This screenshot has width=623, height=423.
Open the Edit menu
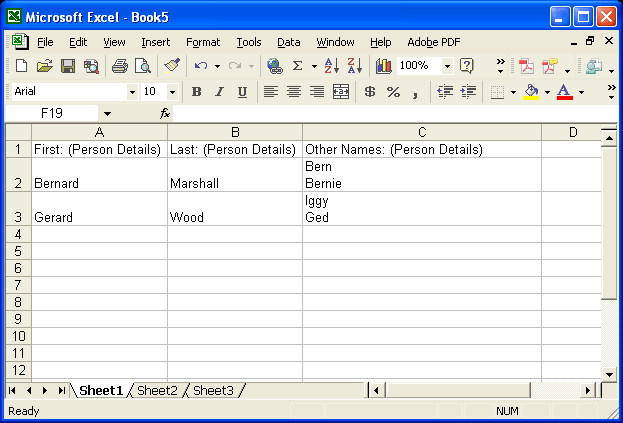coord(78,42)
